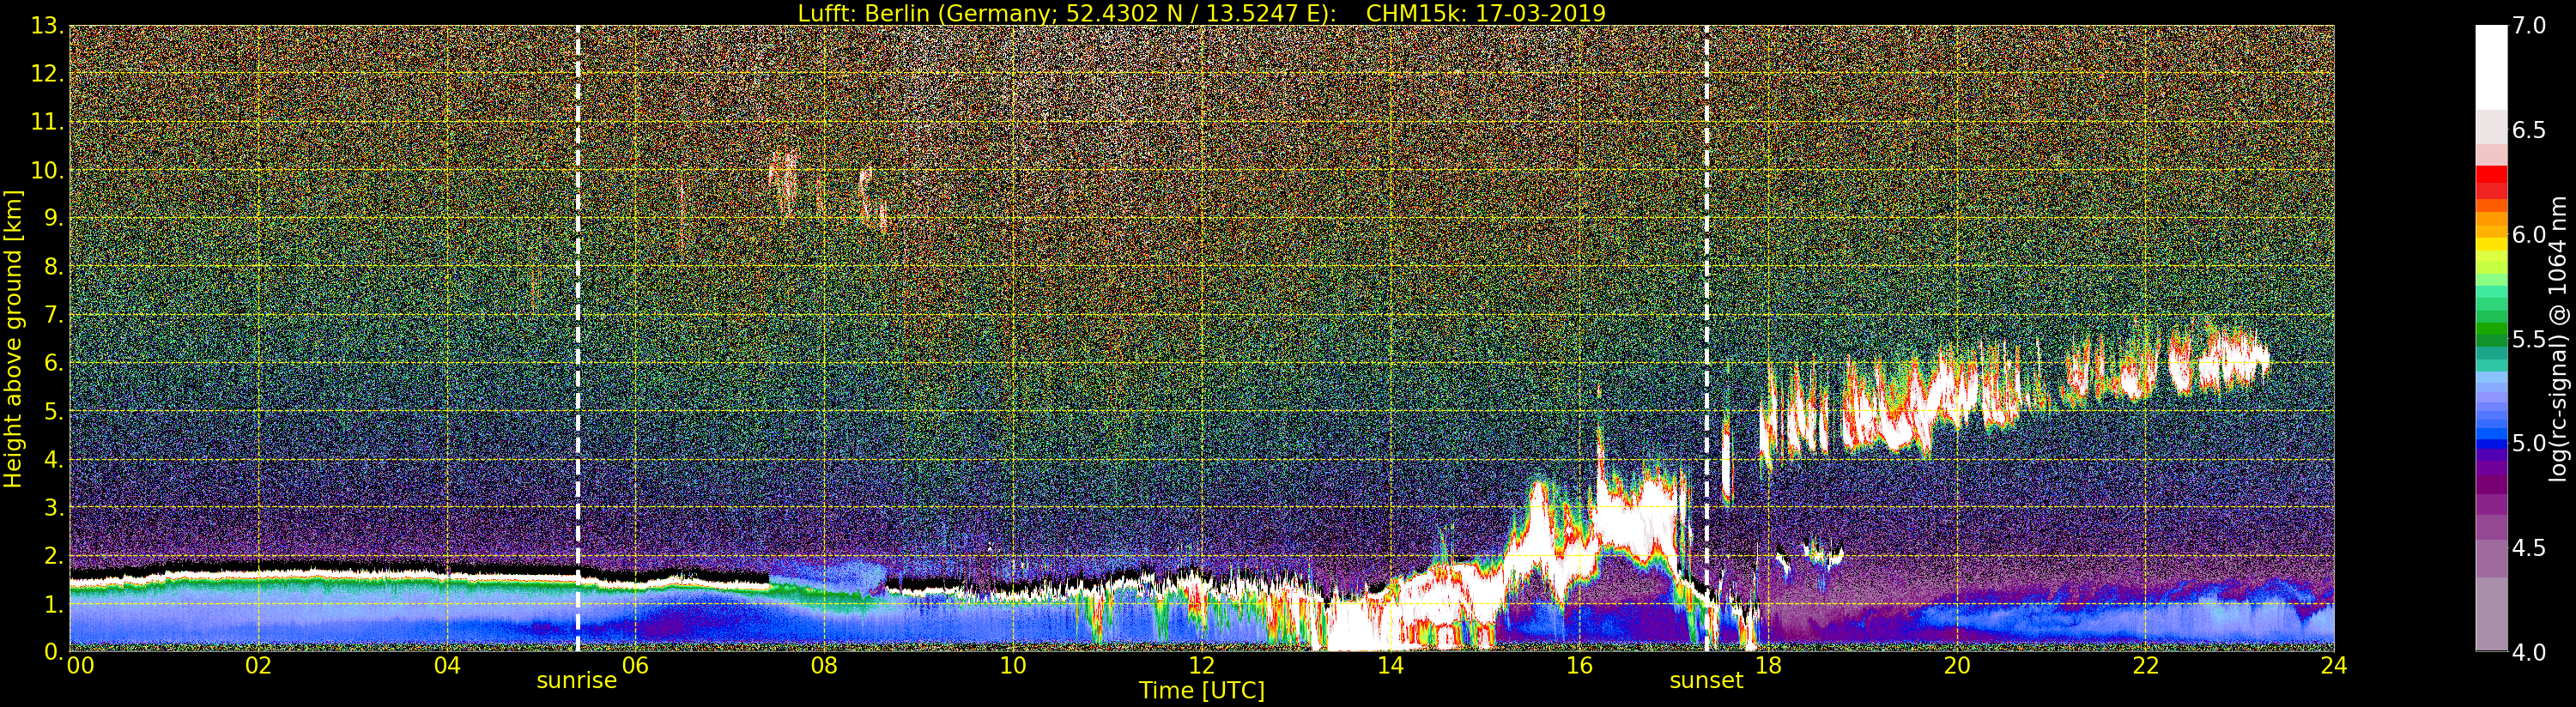2576x707 pixels.
Task: Click the 'Time [UTC]' axis label
Action: [x=1201, y=691]
